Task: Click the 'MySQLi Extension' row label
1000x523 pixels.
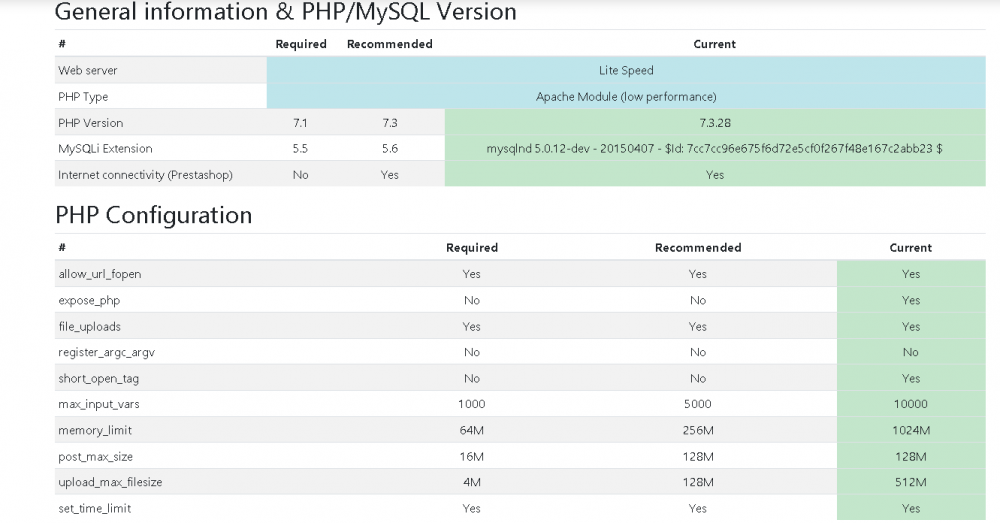Action: pos(105,149)
